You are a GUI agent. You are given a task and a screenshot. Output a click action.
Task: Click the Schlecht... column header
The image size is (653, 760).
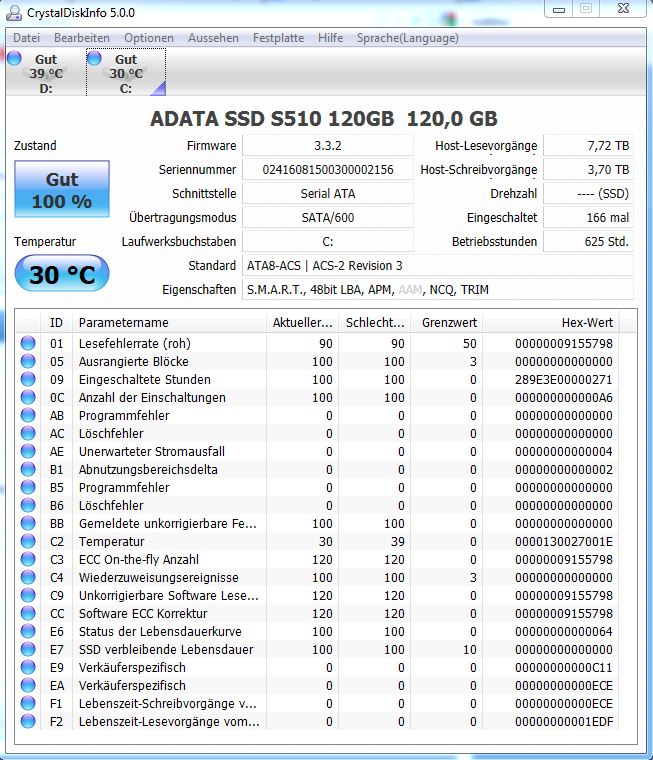[375, 322]
